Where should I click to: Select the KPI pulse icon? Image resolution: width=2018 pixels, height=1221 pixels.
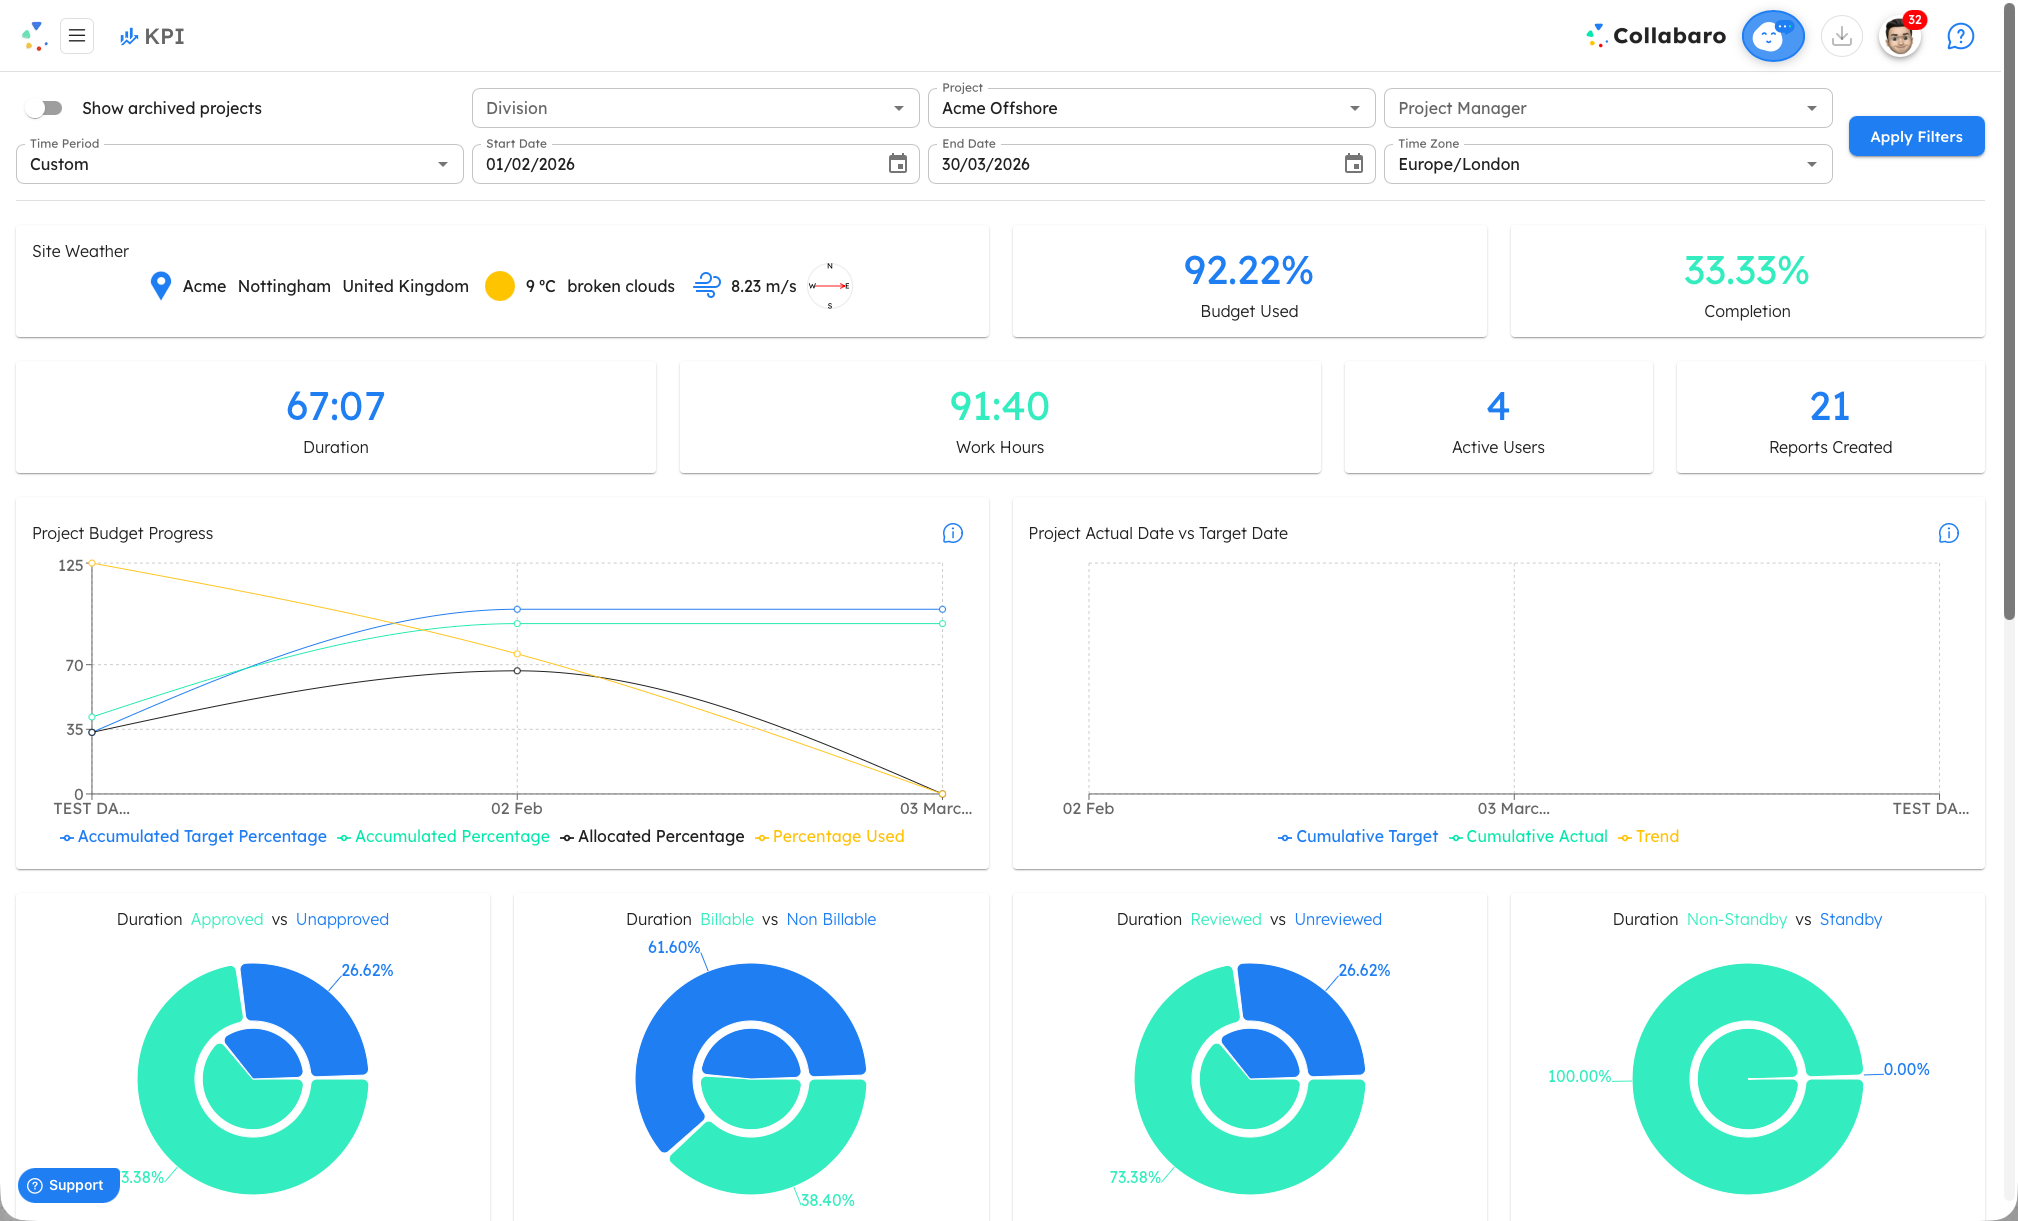pyautogui.click(x=128, y=35)
